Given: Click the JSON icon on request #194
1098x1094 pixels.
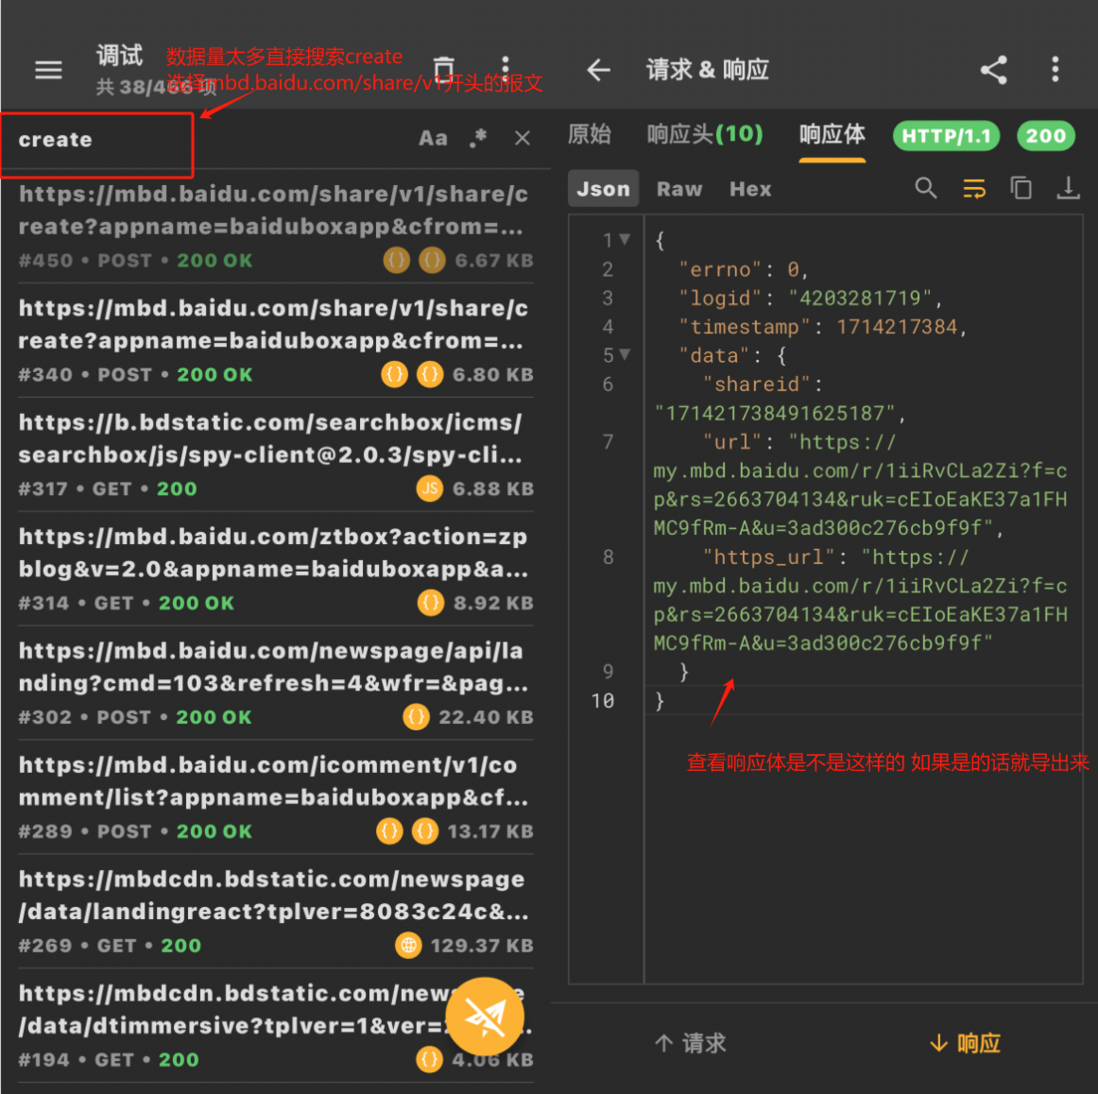Looking at the screenshot, I should click(x=429, y=1059).
